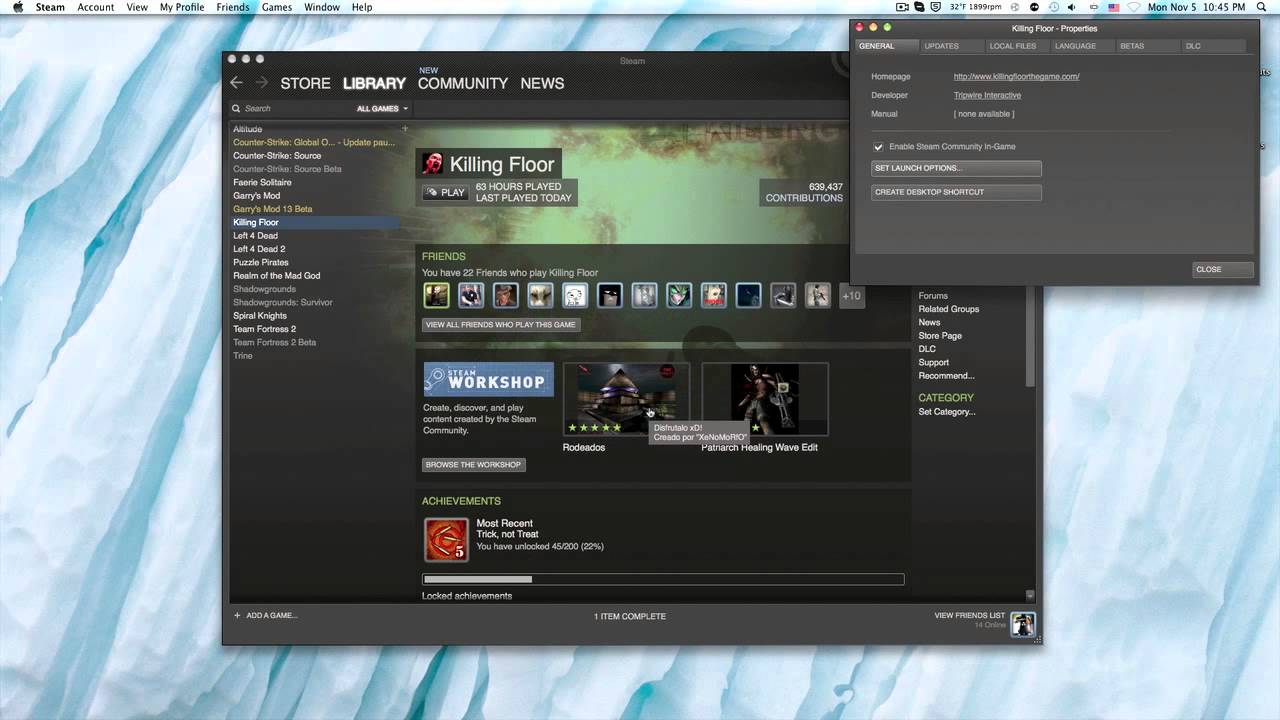
Task: Click BROWSE THE WORKSHOP button
Action: [x=473, y=465]
